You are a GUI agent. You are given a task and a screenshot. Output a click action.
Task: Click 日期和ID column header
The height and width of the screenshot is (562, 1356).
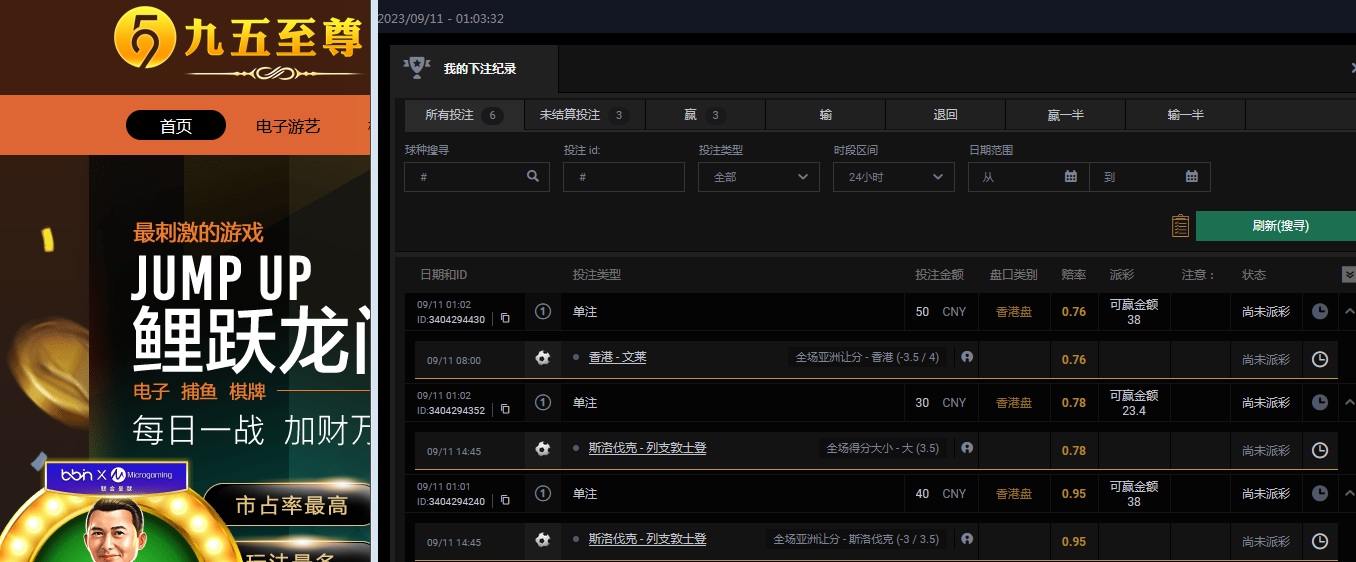pos(443,275)
